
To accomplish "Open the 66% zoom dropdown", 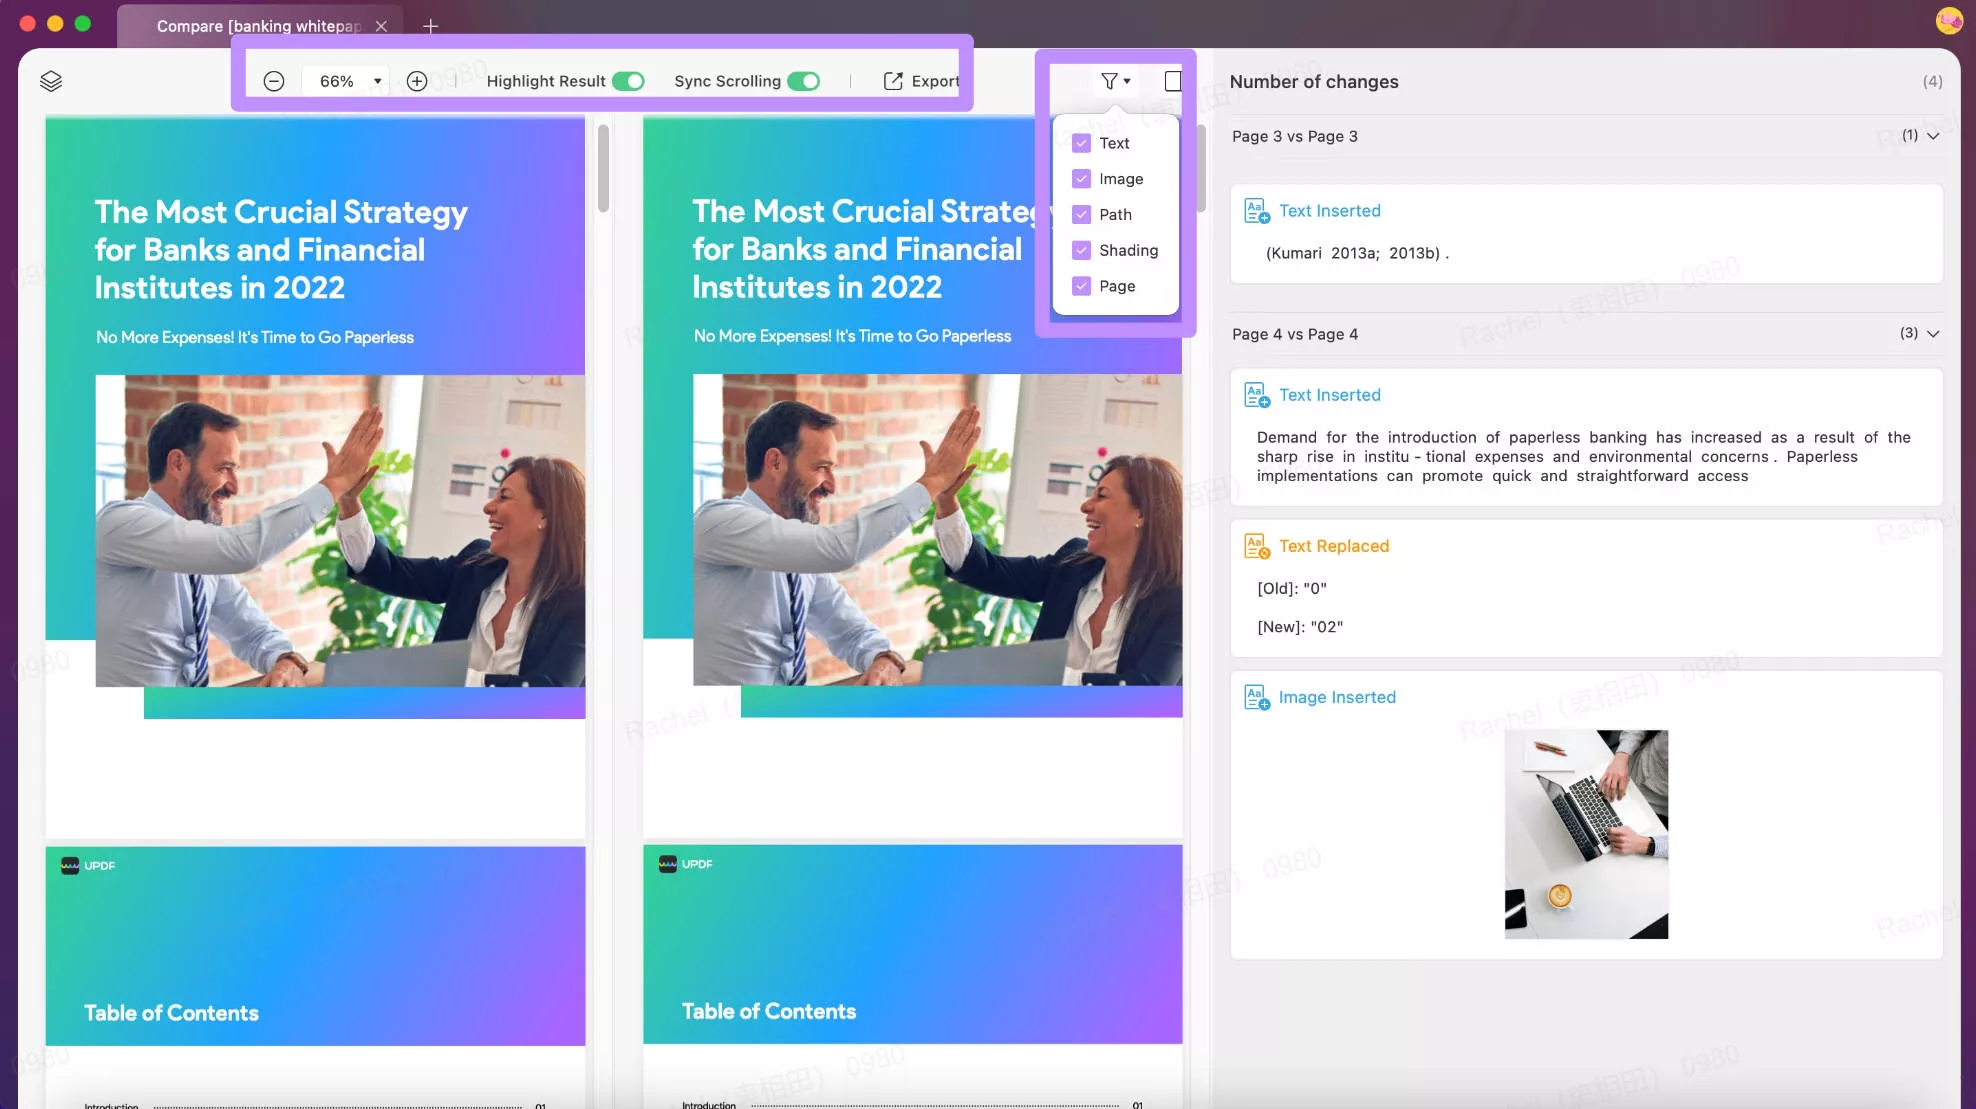I will (377, 81).
